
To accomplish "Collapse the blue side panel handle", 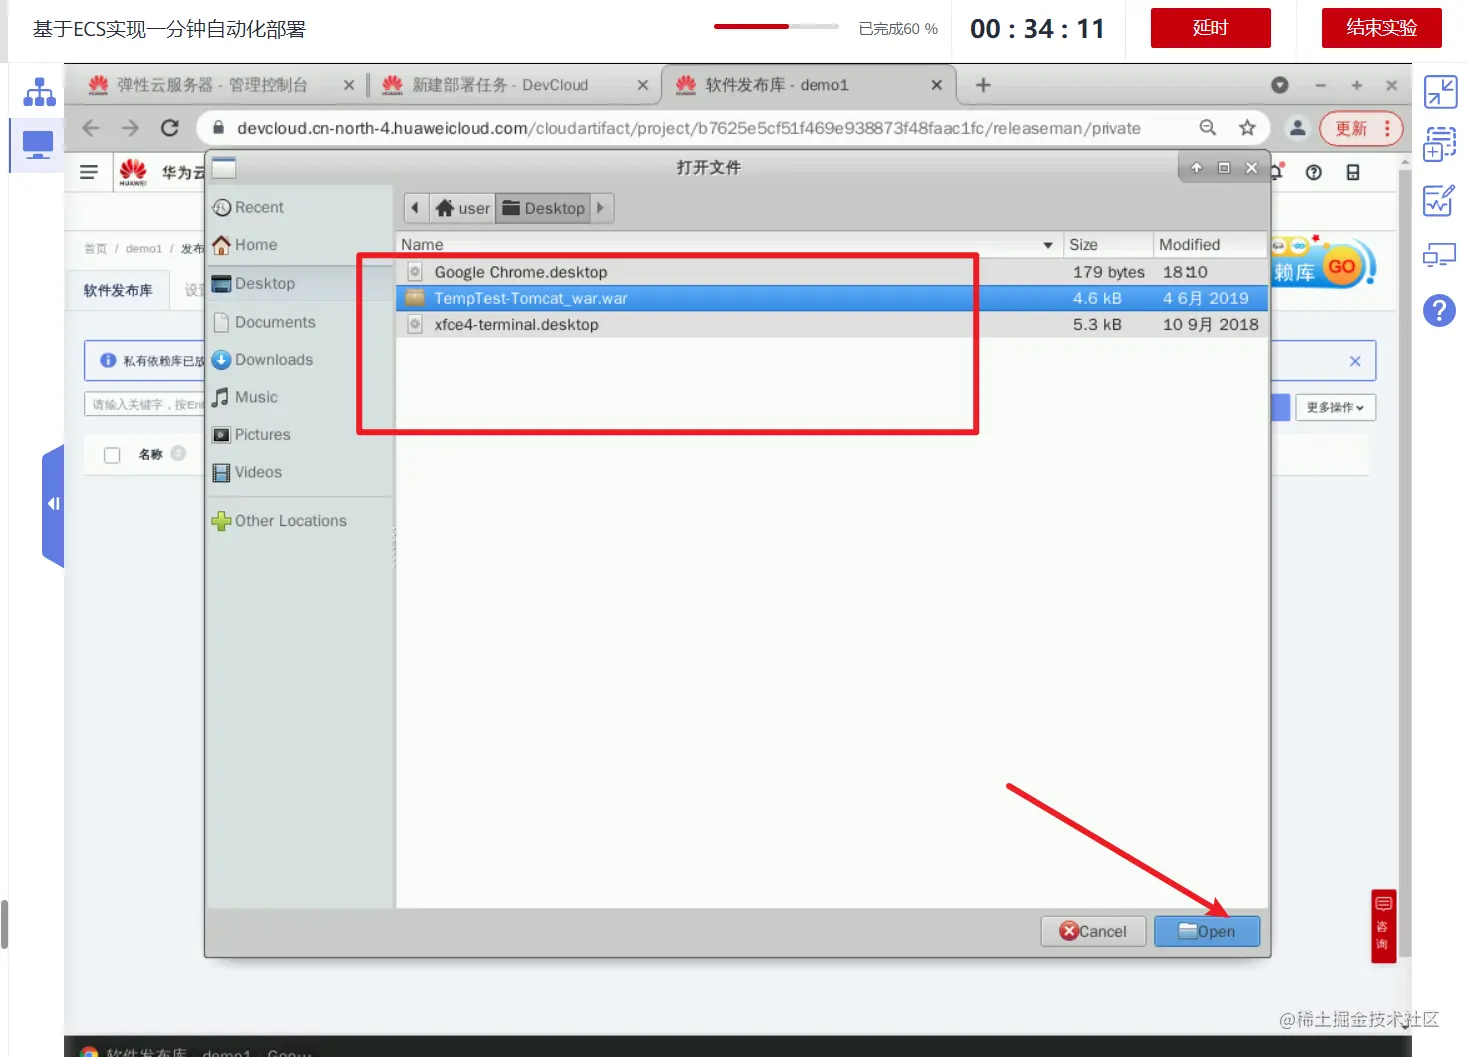I will [x=53, y=504].
